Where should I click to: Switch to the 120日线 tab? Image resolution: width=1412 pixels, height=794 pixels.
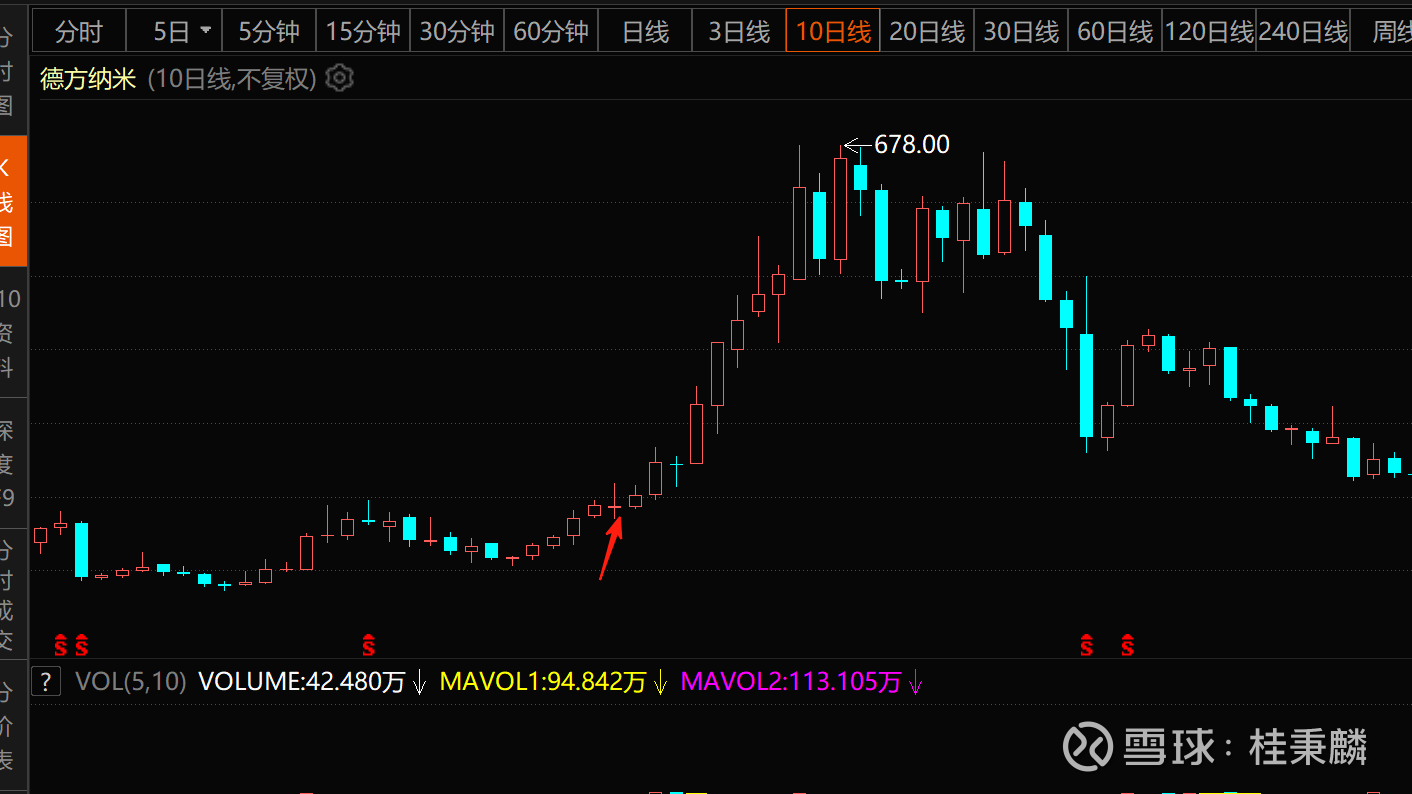(1209, 31)
